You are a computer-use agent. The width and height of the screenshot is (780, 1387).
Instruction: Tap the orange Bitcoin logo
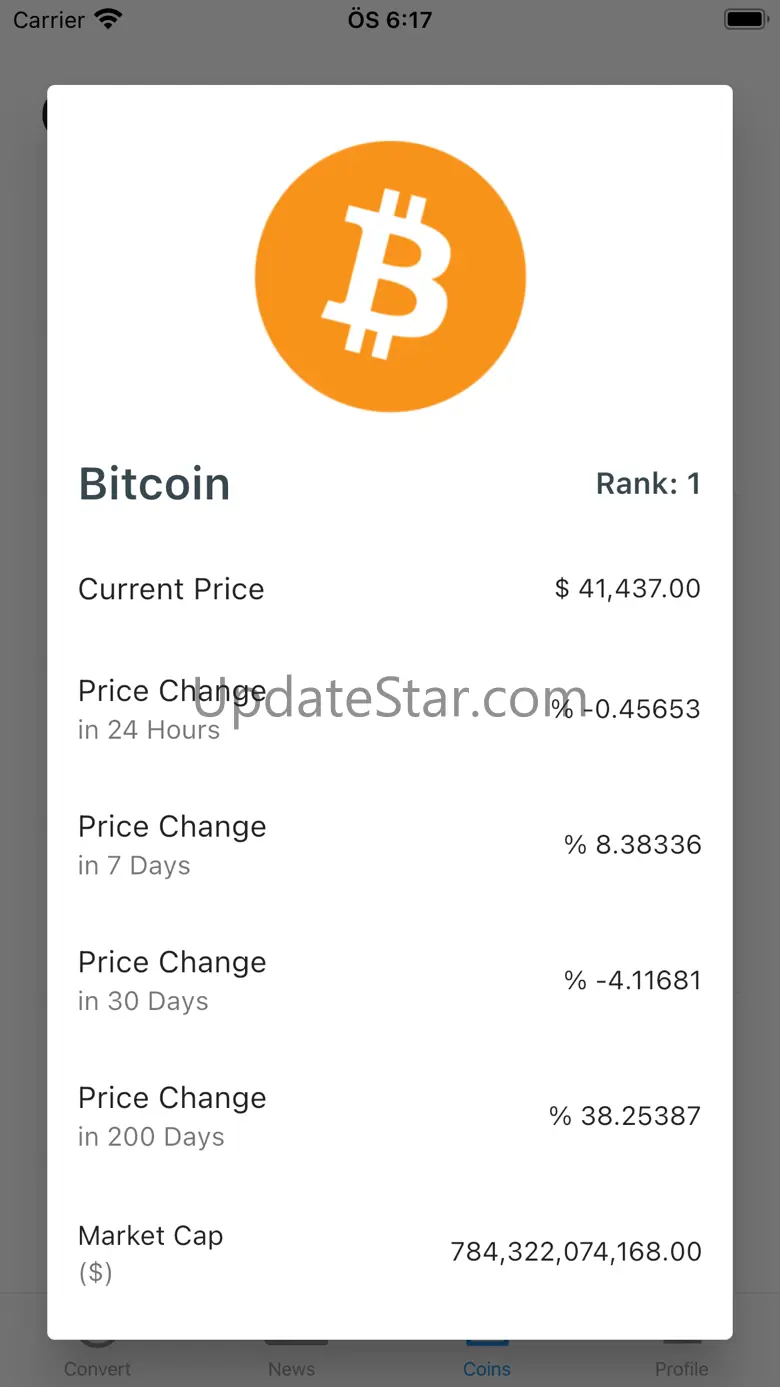click(x=390, y=276)
